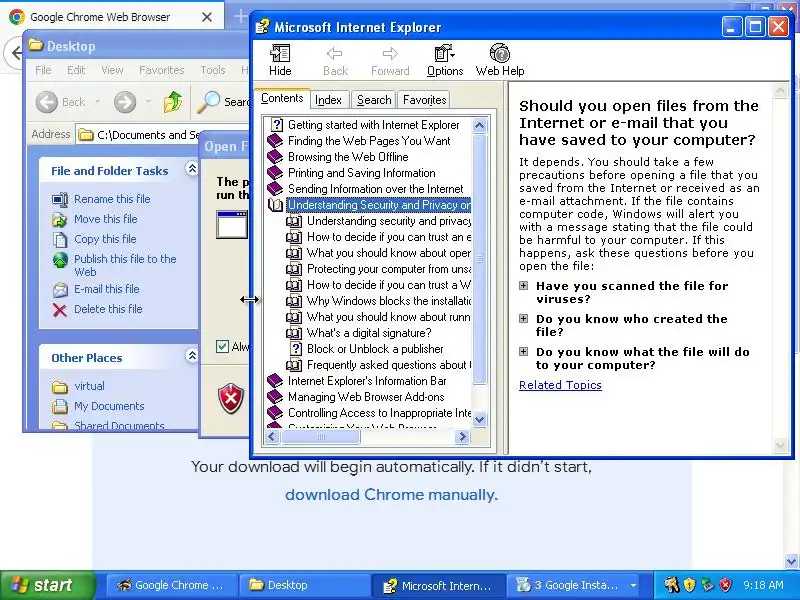Click the Up folder icon in Desktop window

tap(173, 102)
